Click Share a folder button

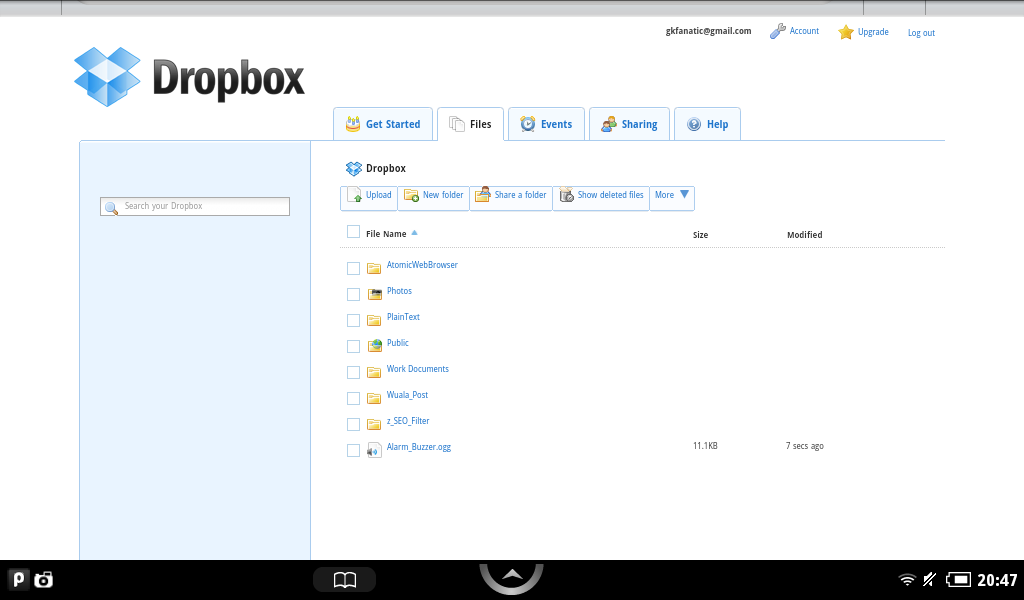(510, 196)
